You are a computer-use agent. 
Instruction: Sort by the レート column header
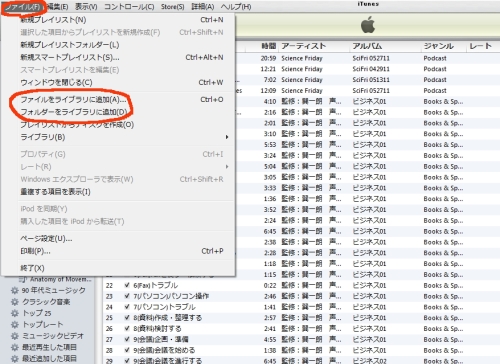point(480,46)
